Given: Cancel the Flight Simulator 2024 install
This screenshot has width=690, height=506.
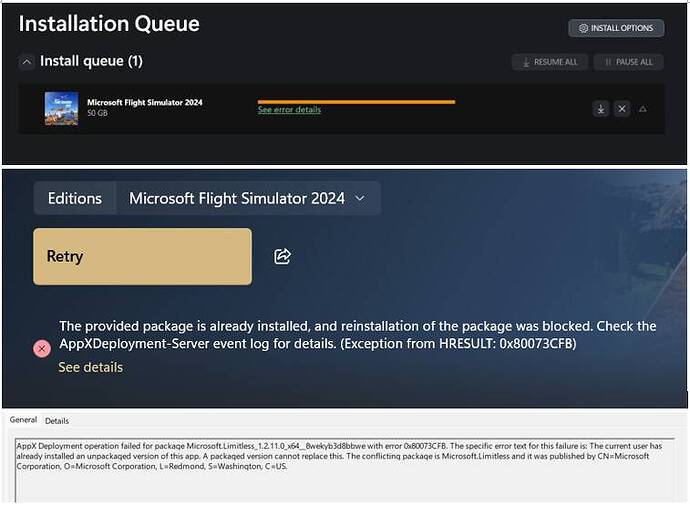Looking at the screenshot, I should tap(622, 108).
